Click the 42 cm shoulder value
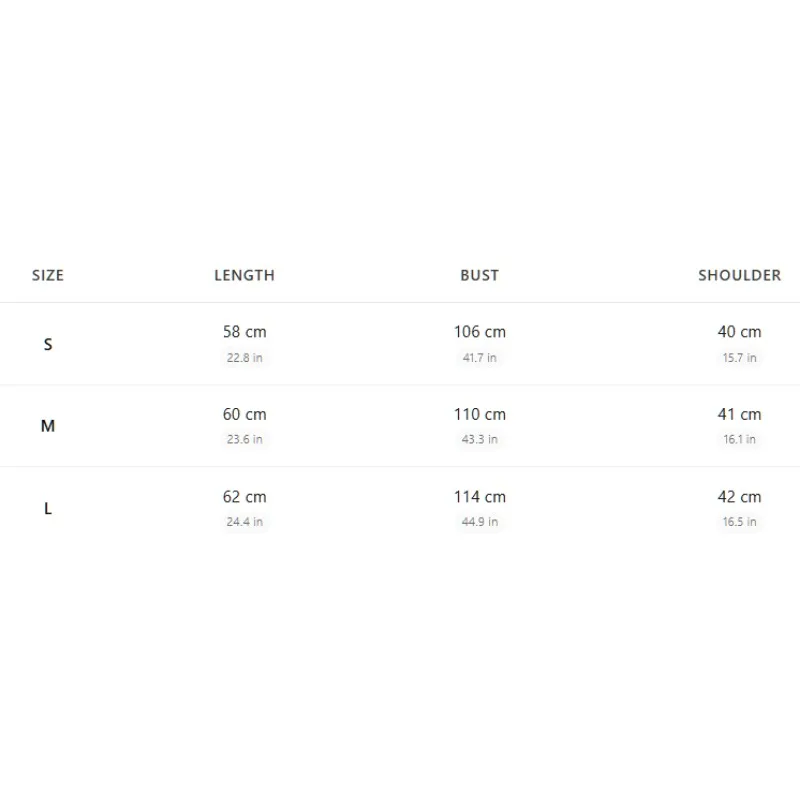This screenshot has width=800, height=800. [x=739, y=497]
